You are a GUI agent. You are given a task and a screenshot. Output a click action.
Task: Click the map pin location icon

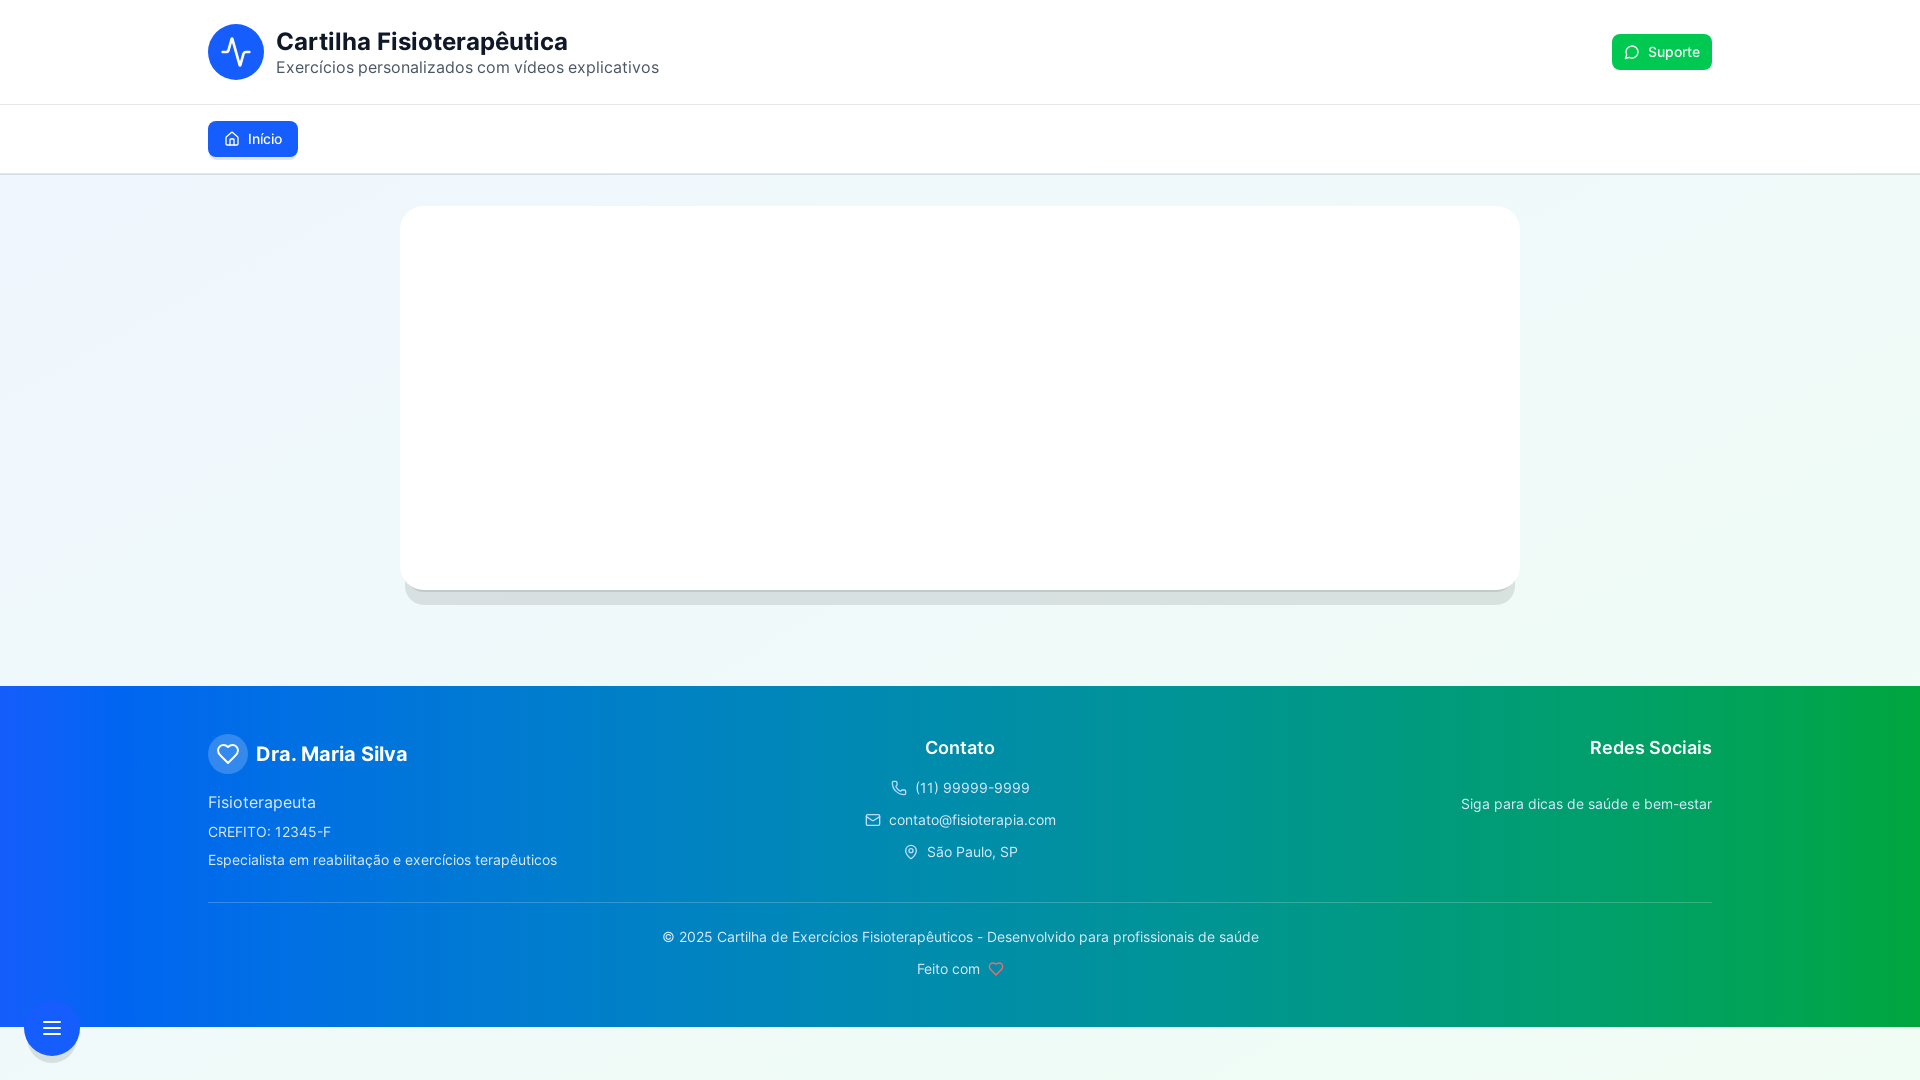911,852
